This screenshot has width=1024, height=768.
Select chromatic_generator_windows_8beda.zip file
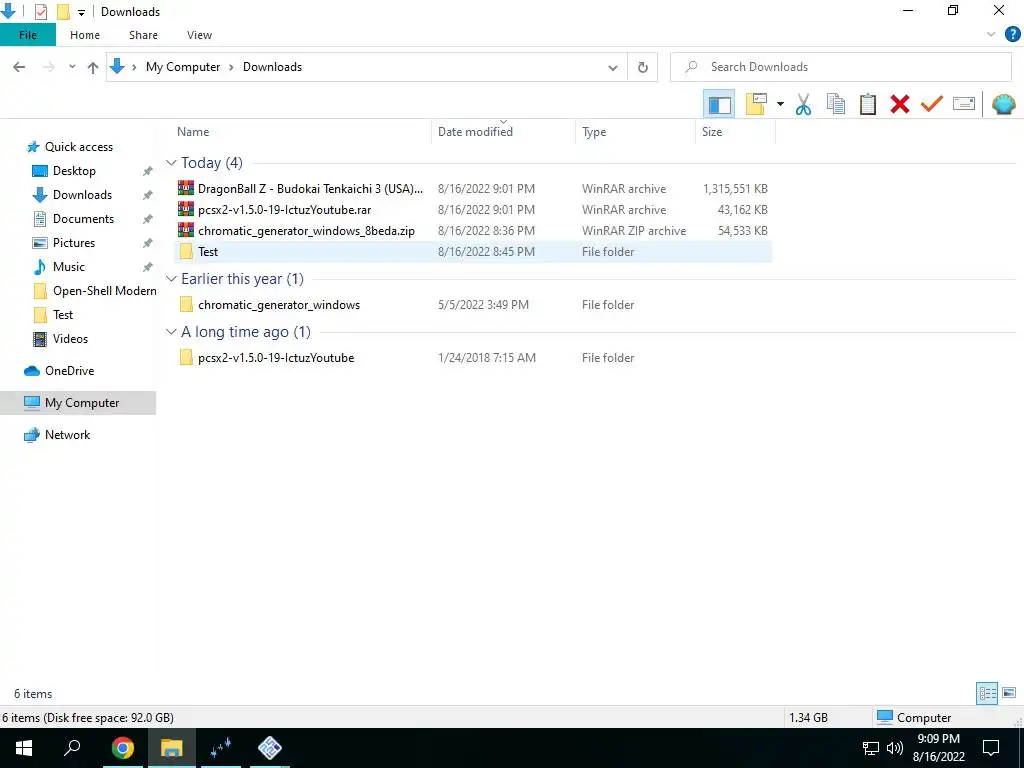(473, 231)
